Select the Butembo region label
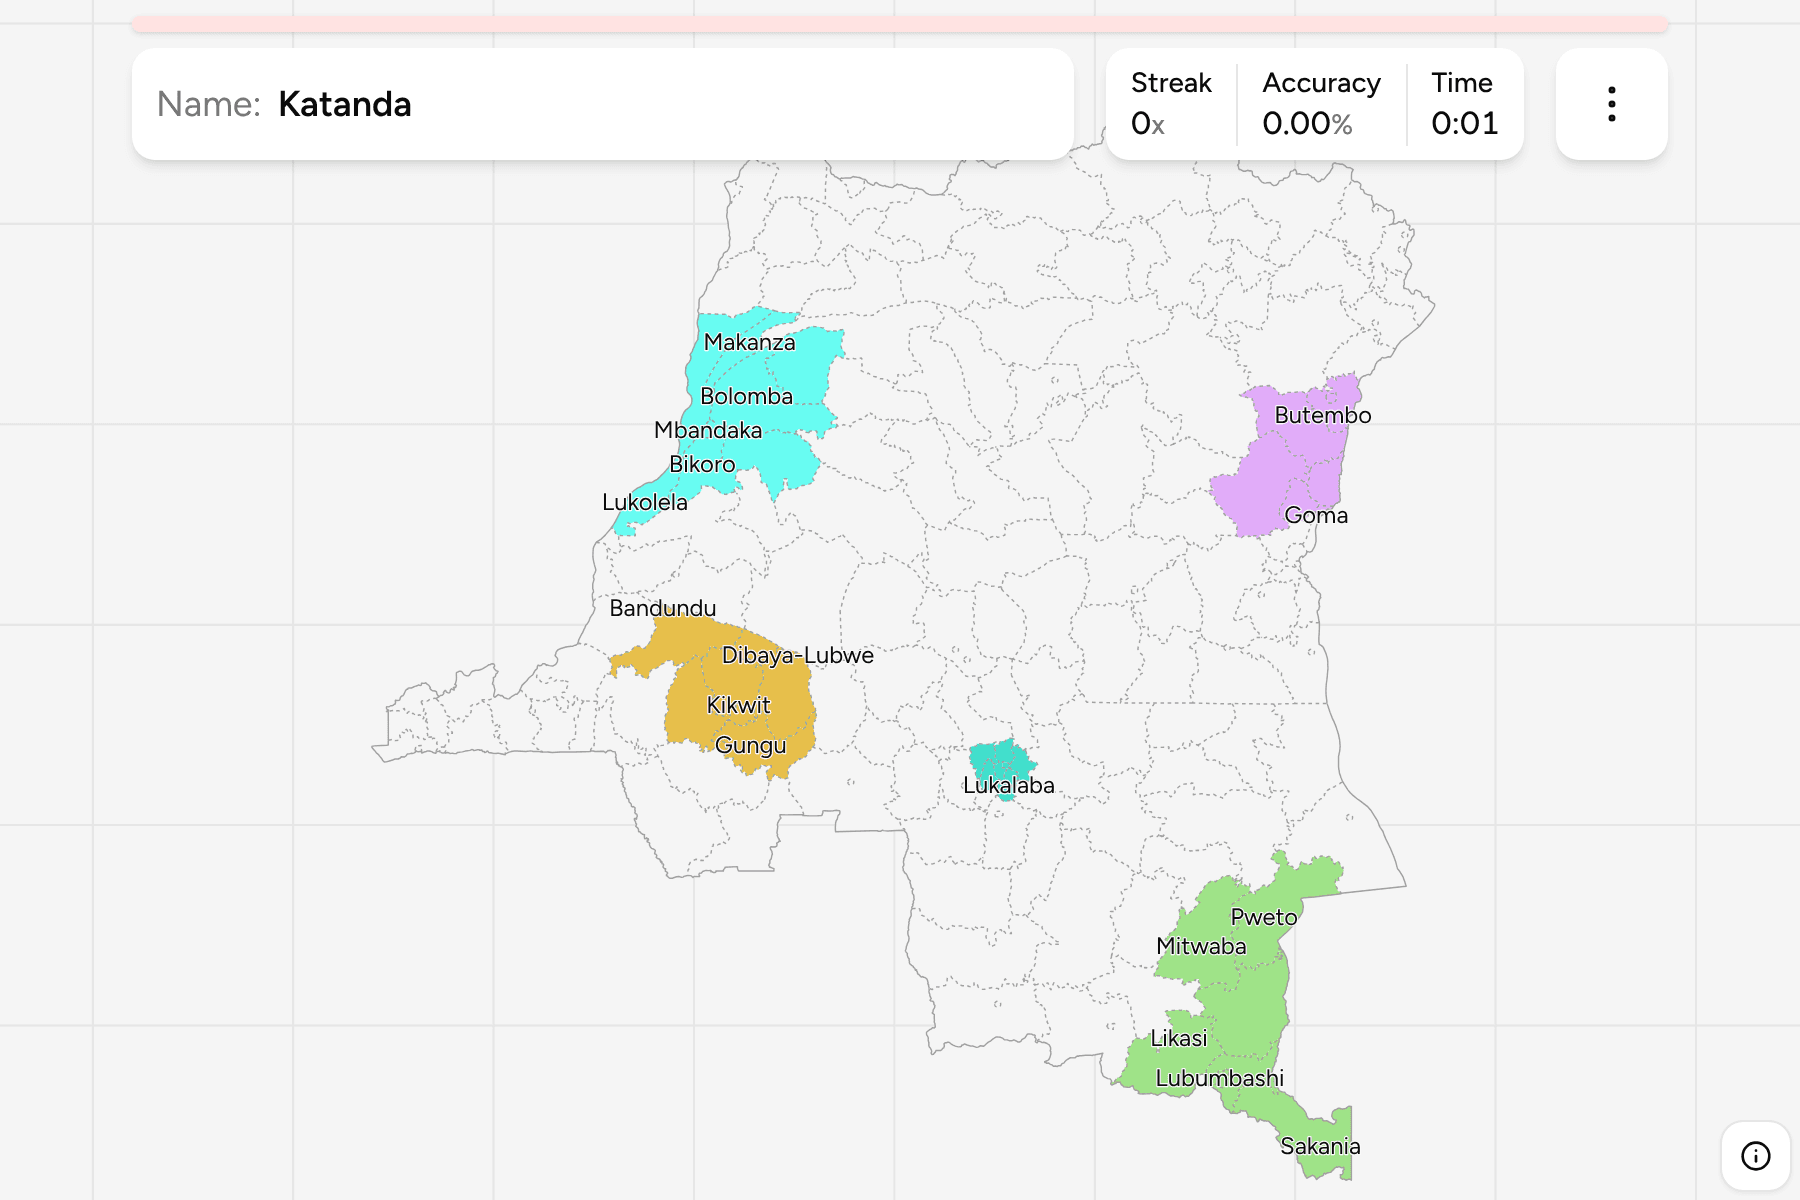The height and width of the screenshot is (1200, 1800). (x=1323, y=415)
